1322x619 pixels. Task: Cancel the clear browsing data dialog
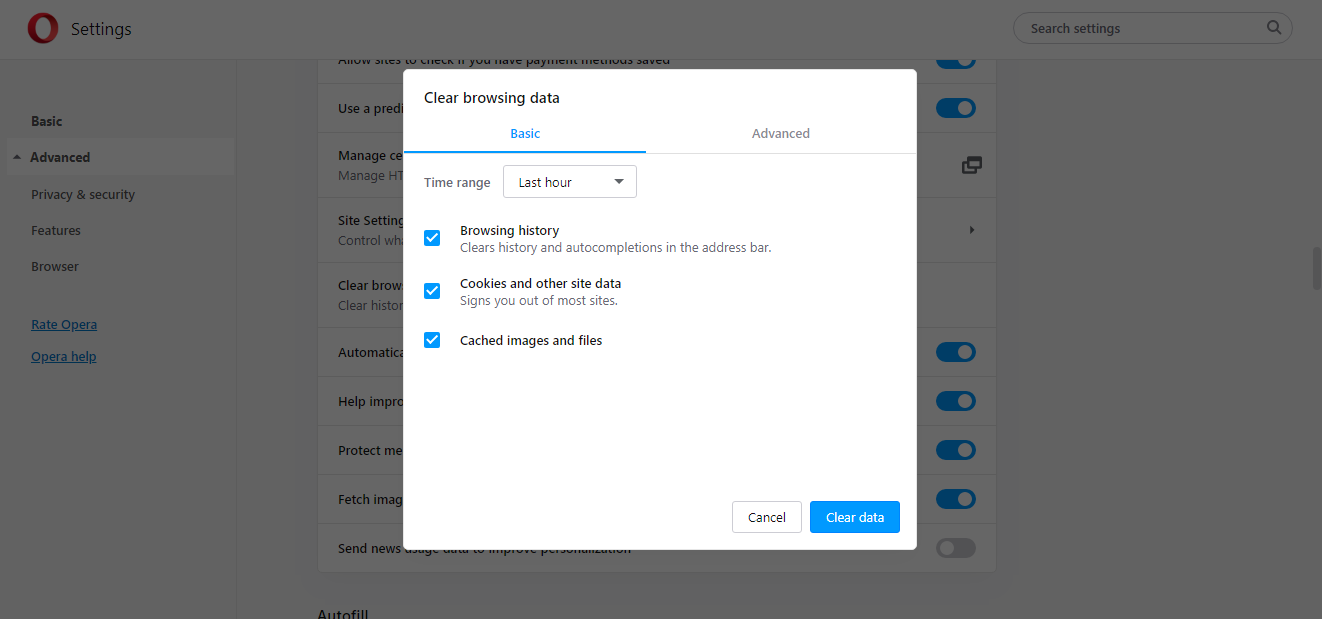pos(766,517)
